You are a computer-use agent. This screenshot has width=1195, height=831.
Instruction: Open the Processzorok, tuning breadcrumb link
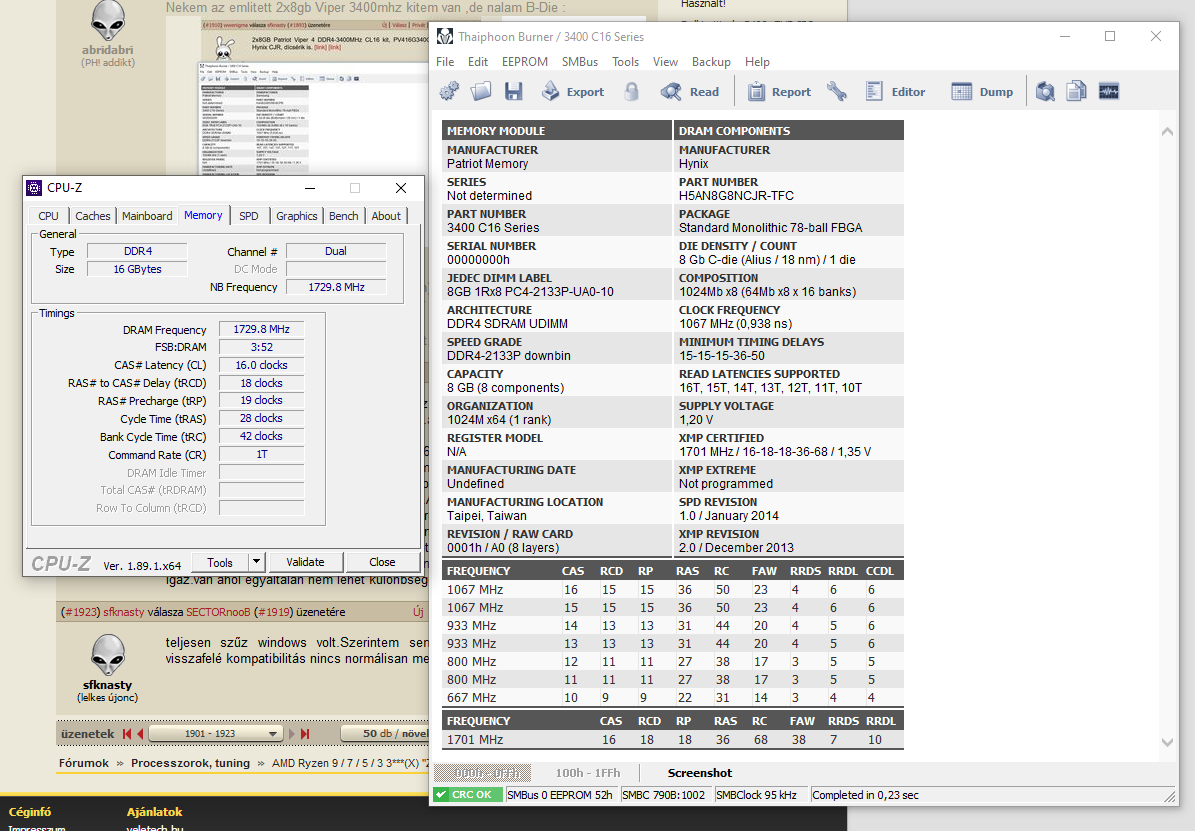pos(191,763)
